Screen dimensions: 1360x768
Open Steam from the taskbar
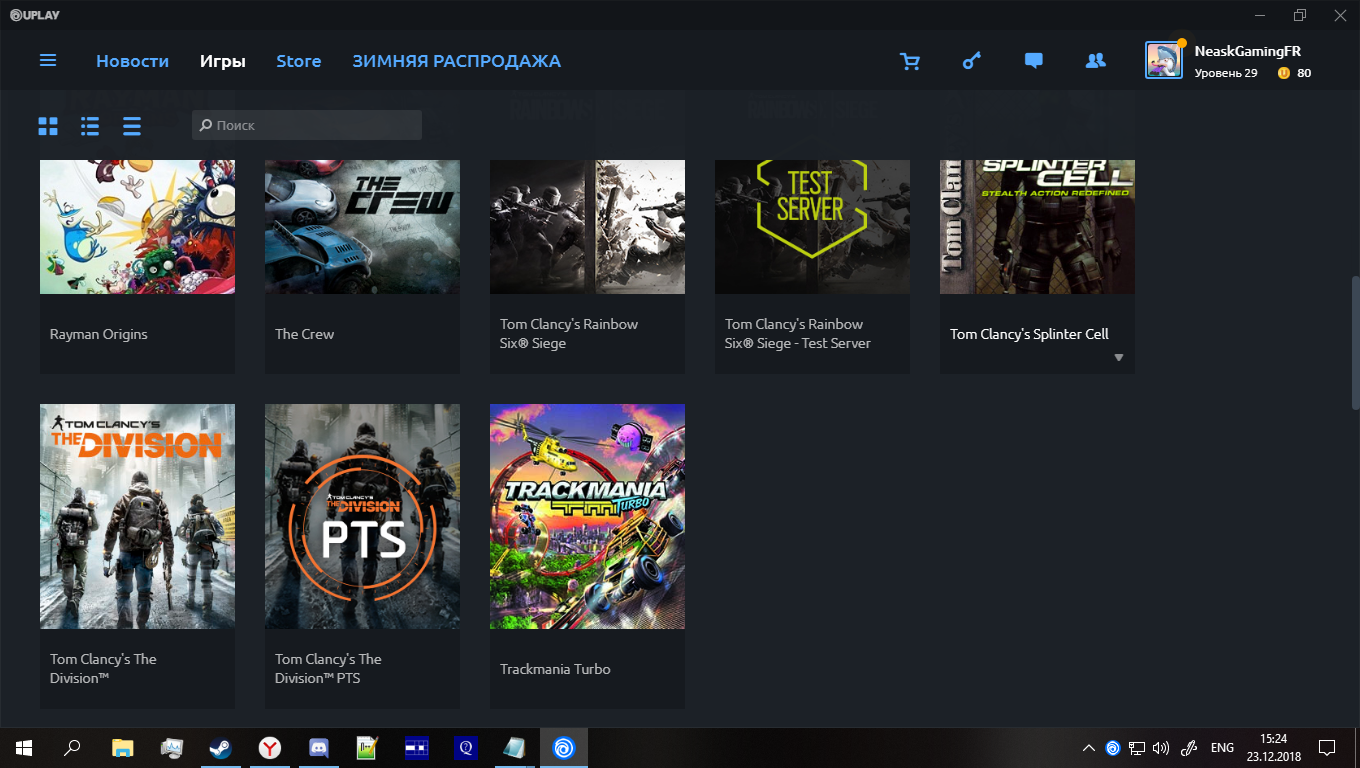(x=220, y=747)
